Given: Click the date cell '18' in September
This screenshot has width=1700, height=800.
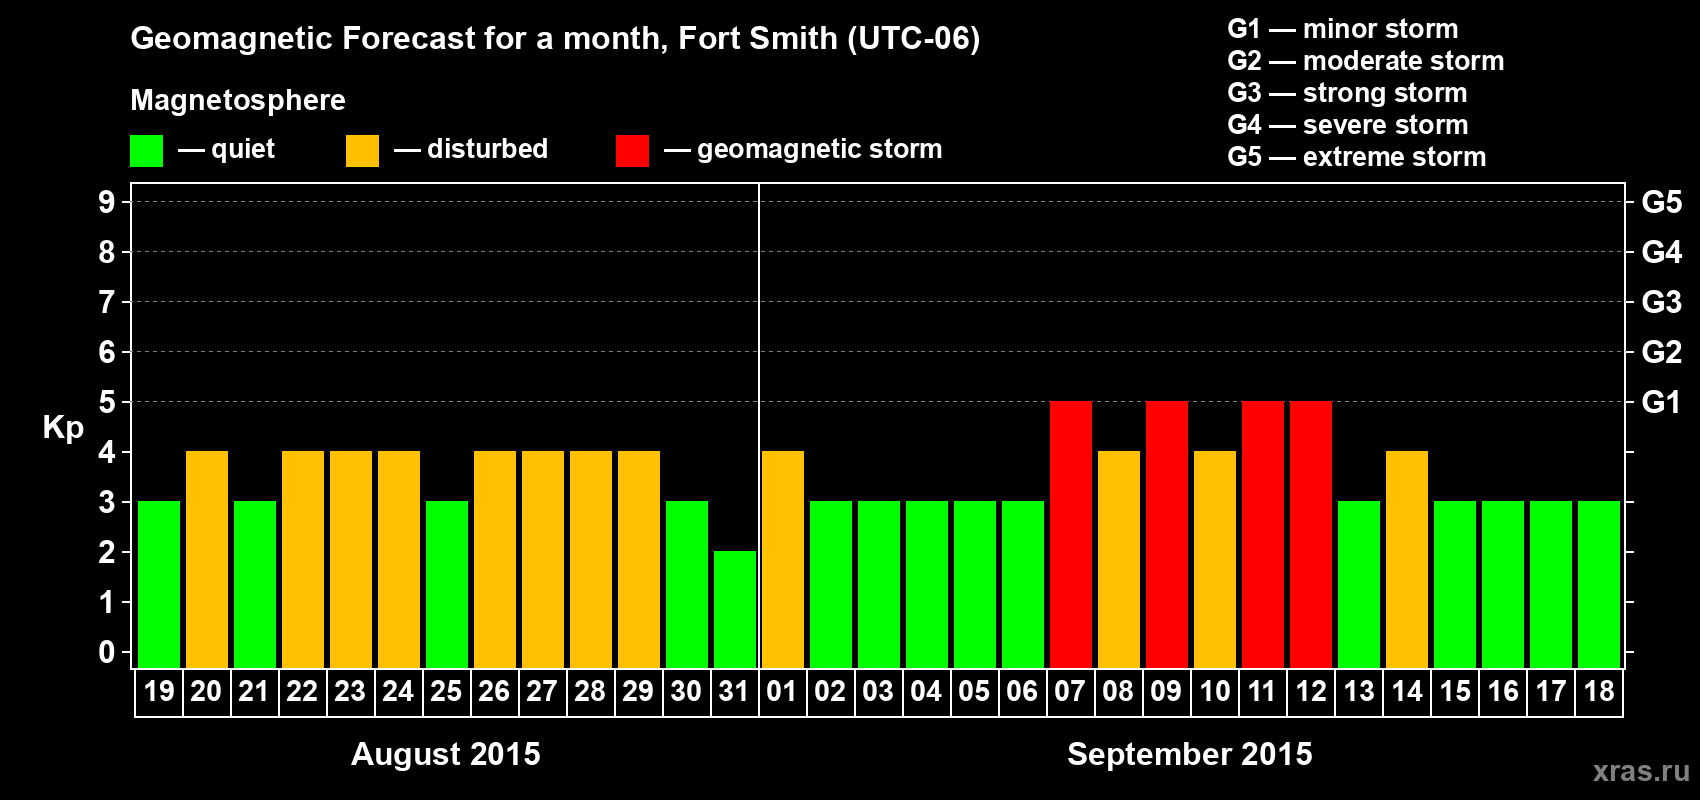Looking at the screenshot, I should 1599,692.
